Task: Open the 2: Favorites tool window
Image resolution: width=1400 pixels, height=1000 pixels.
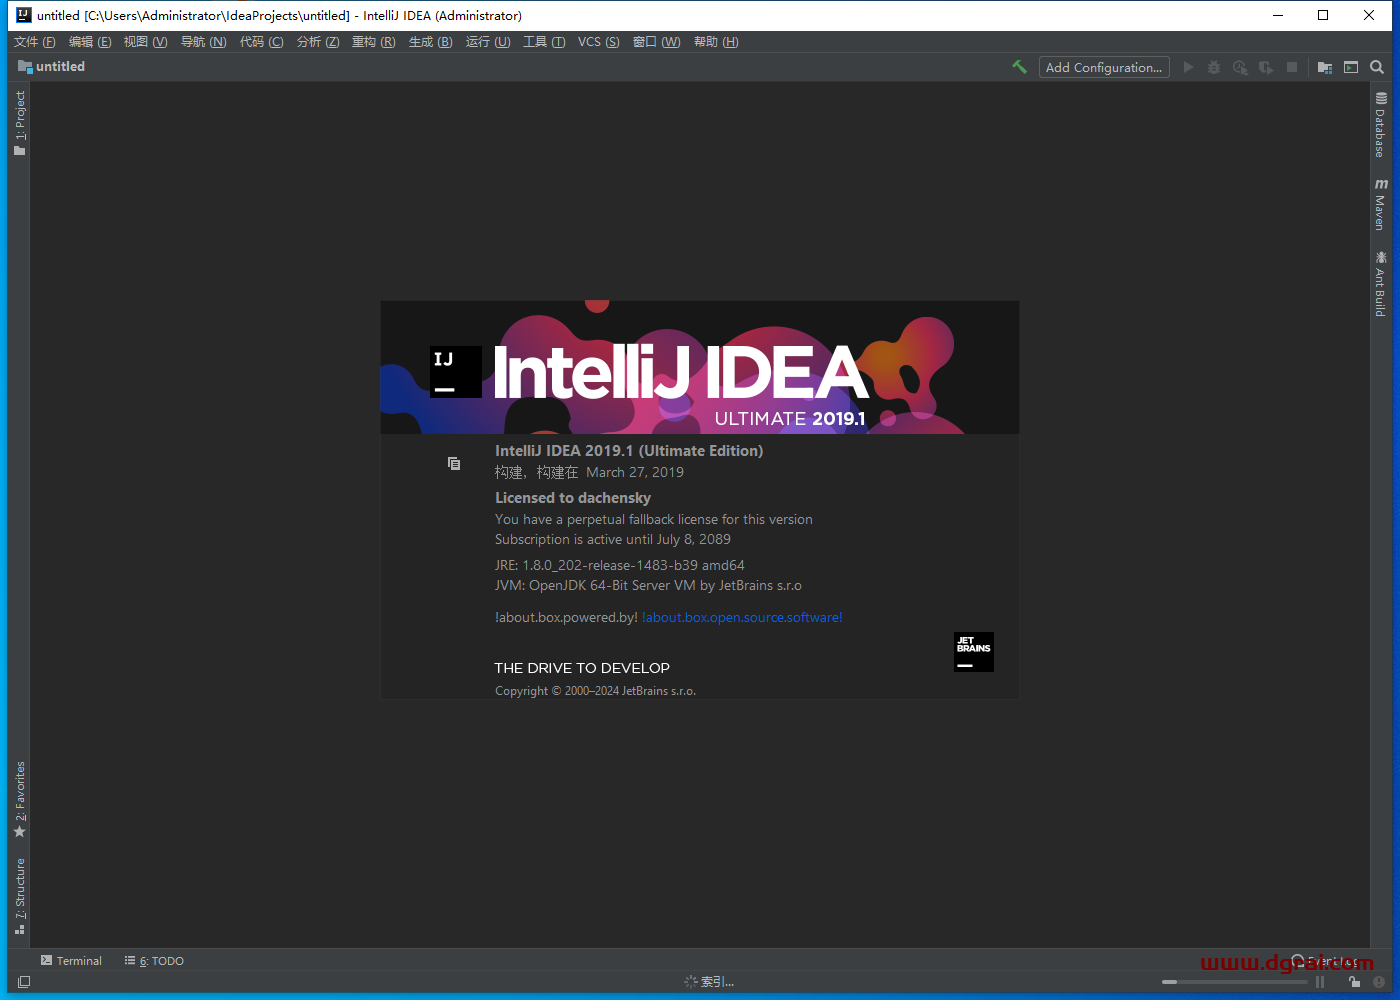Action: coord(19,800)
